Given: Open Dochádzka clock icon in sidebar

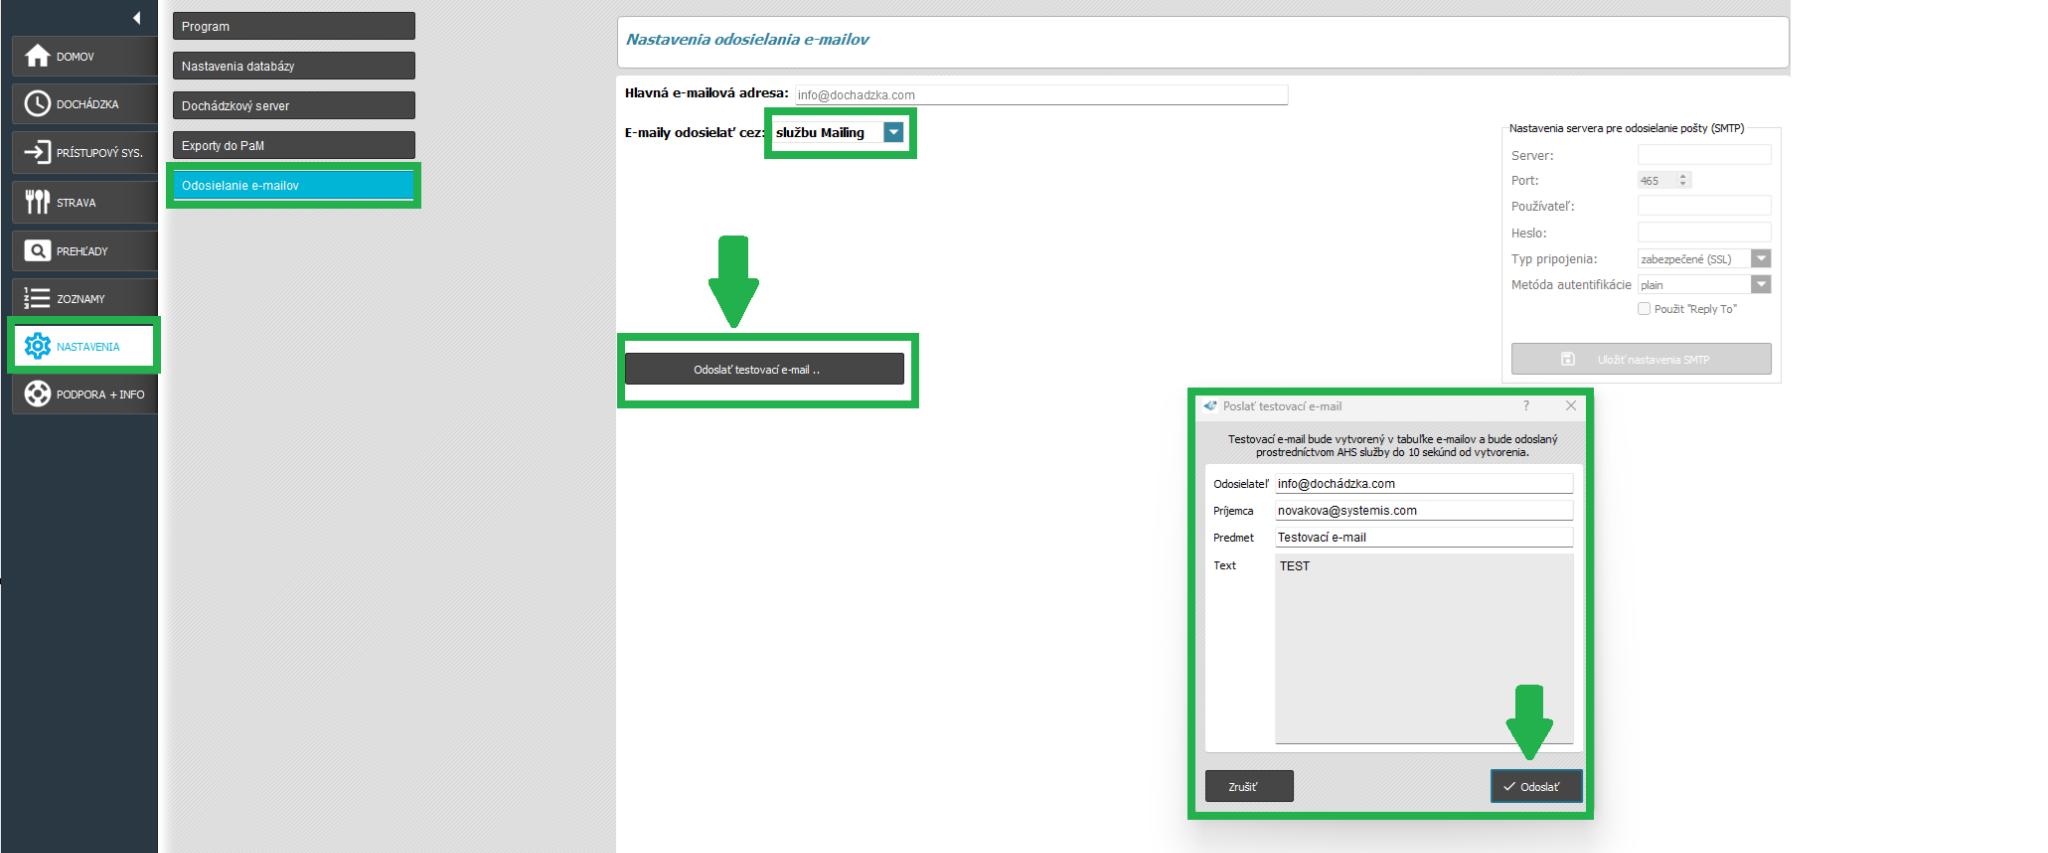Looking at the screenshot, I should point(37,104).
